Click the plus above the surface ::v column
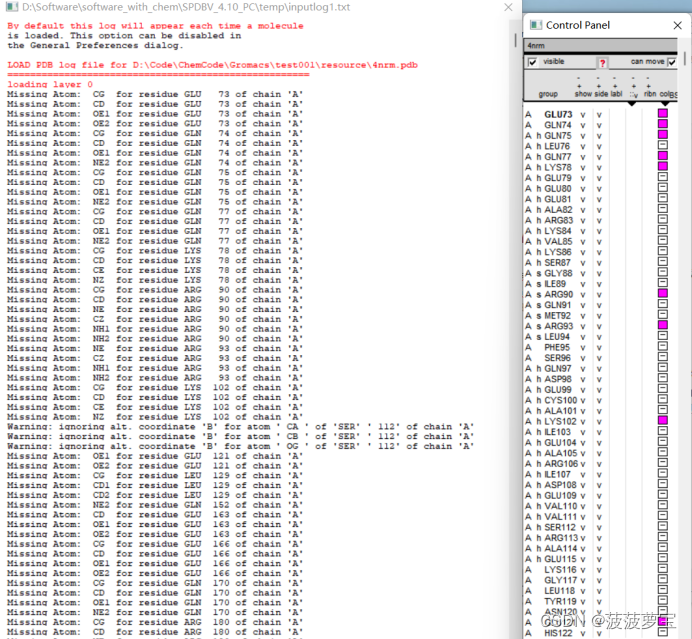This screenshot has width=692, height=639. point(633,86)
